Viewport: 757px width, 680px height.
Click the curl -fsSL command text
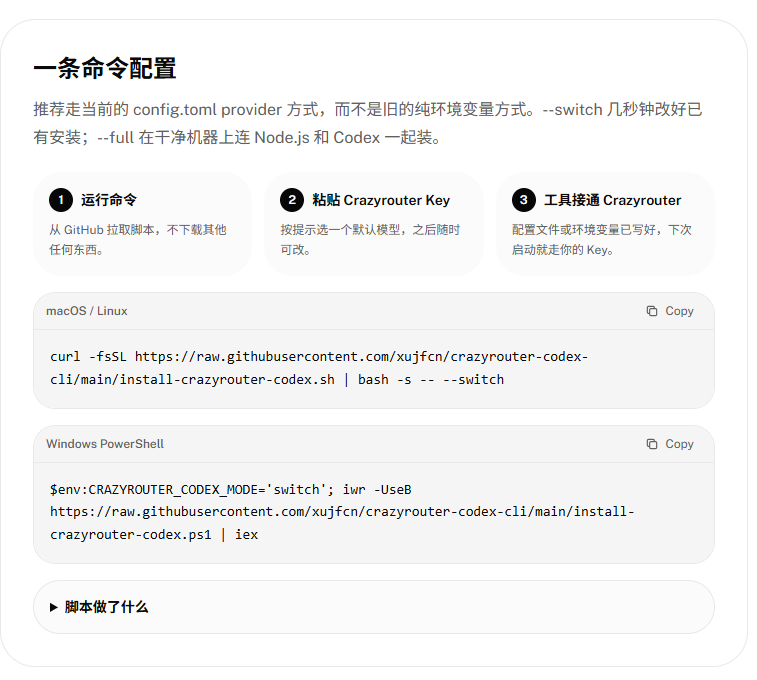click(319, 368)
